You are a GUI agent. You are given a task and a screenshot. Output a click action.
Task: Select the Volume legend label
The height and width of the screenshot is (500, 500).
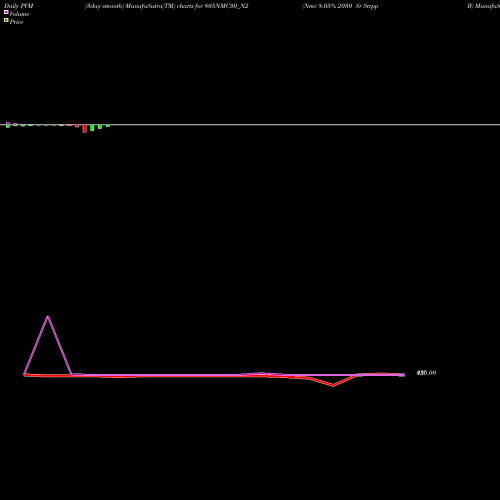click(x=19, y=14)
